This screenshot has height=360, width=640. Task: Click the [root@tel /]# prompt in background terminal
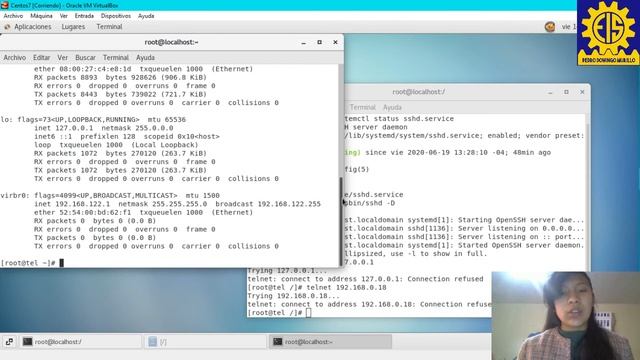click(x=274, y=313)
